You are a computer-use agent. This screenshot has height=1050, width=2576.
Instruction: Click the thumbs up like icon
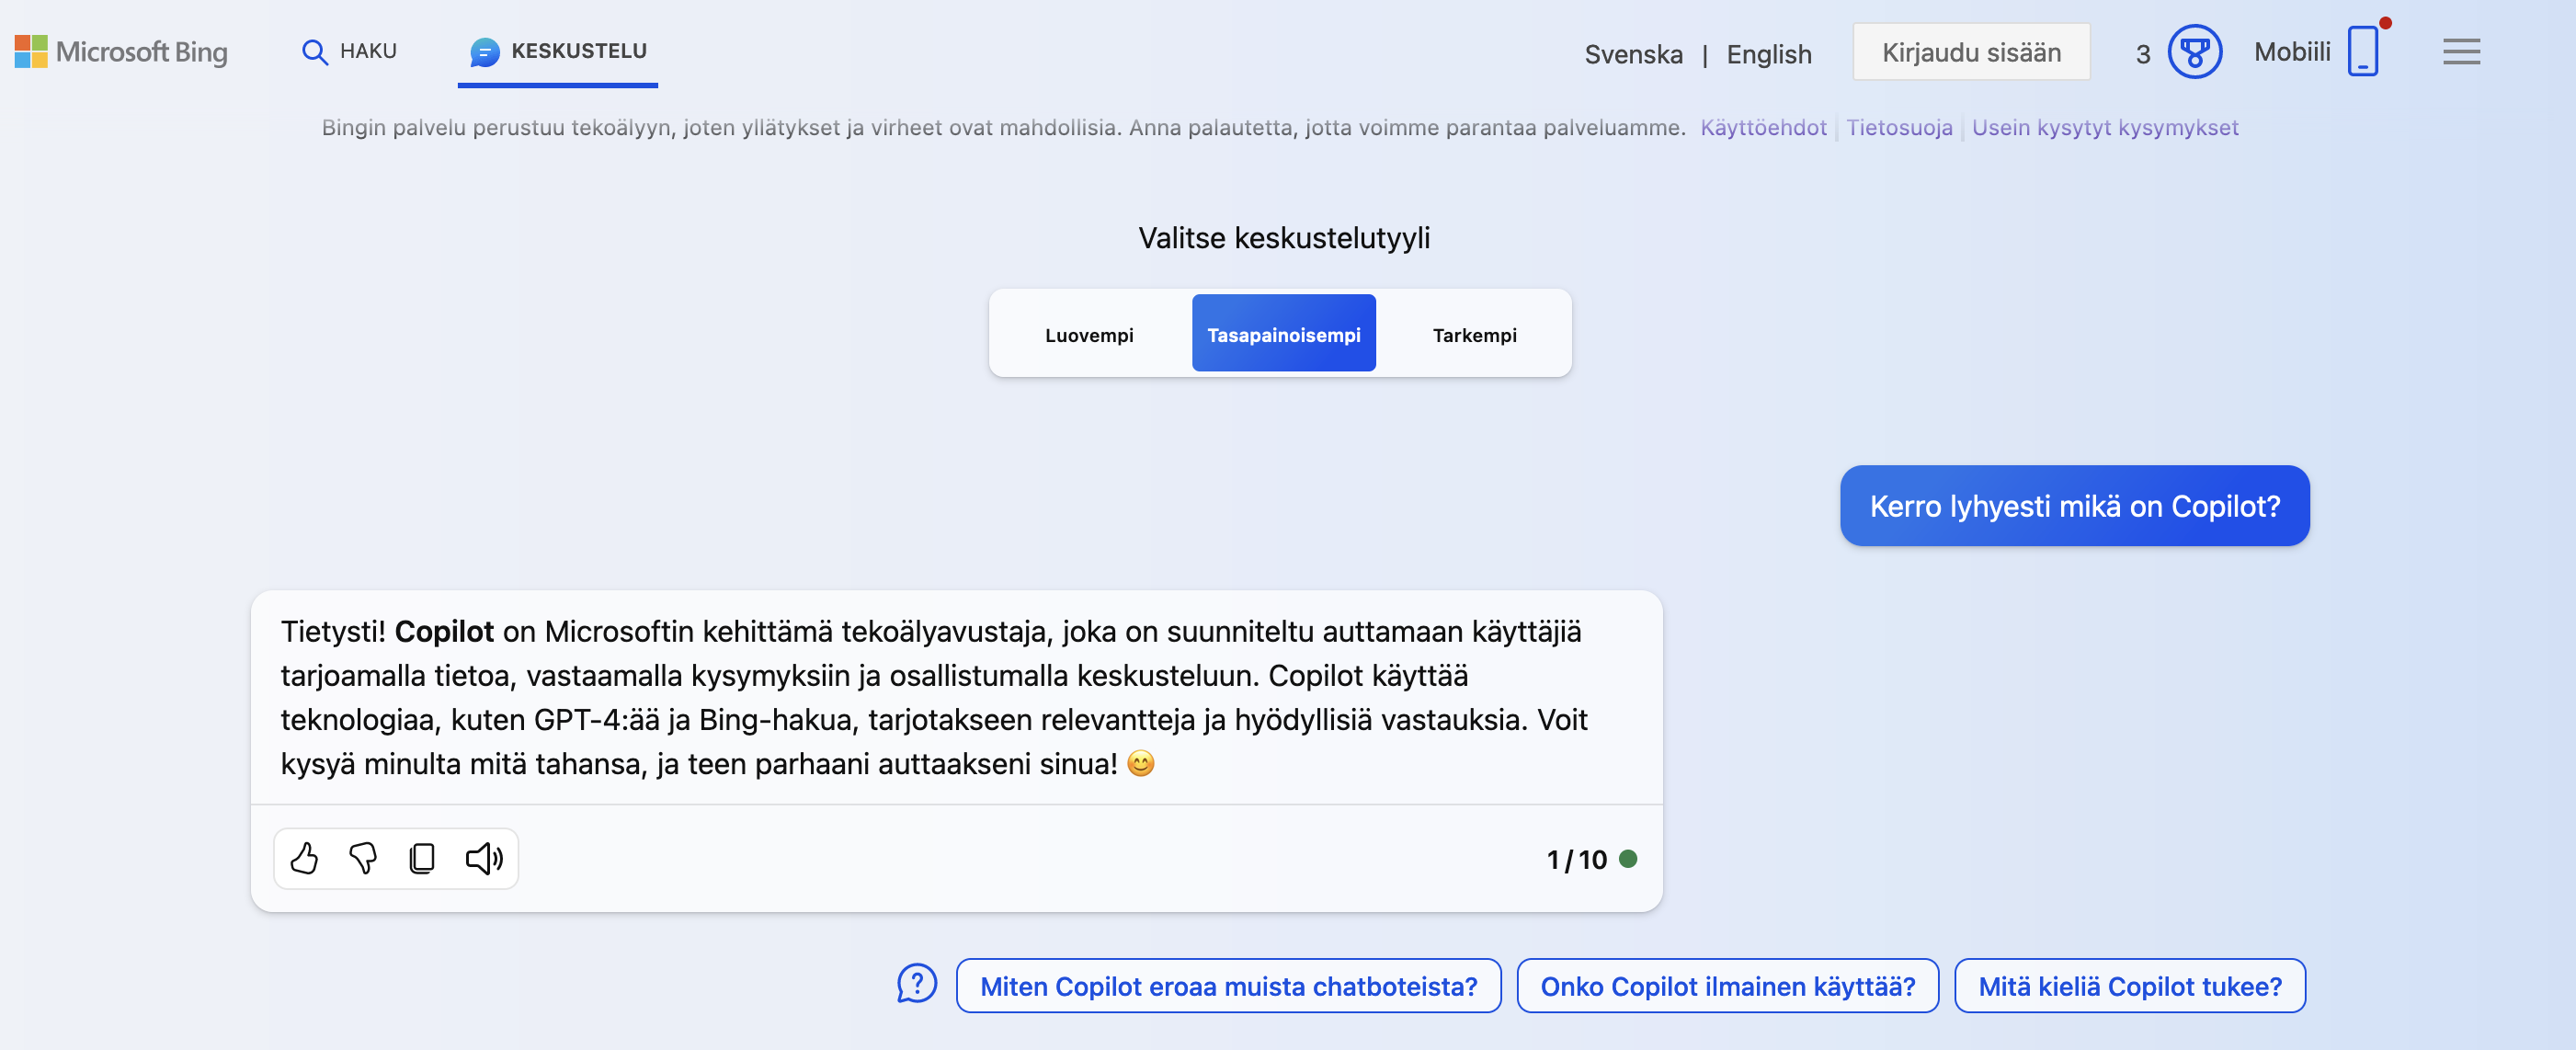304,858
